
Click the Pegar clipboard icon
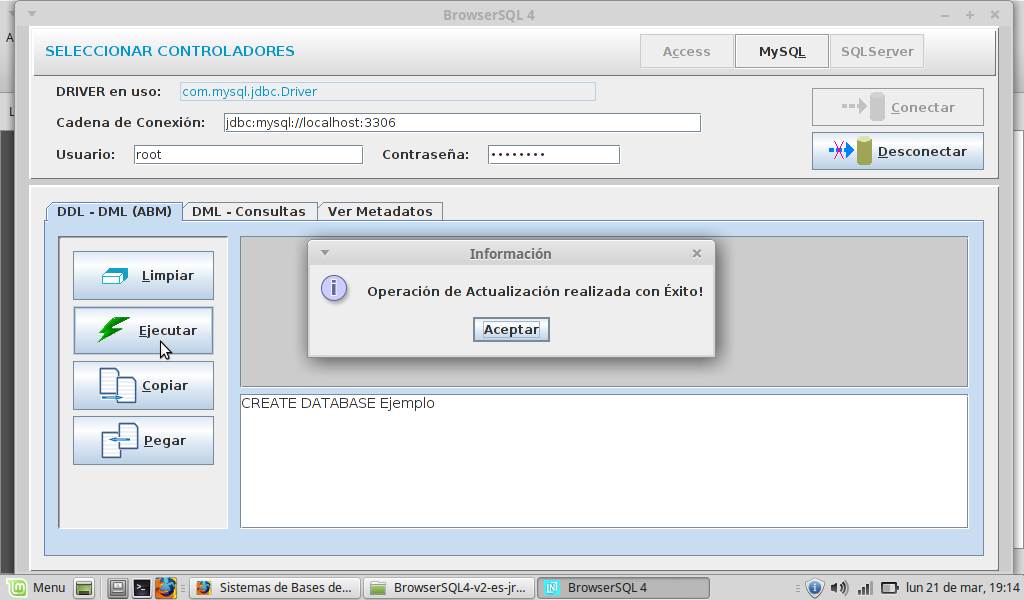(x=119, y=440)
